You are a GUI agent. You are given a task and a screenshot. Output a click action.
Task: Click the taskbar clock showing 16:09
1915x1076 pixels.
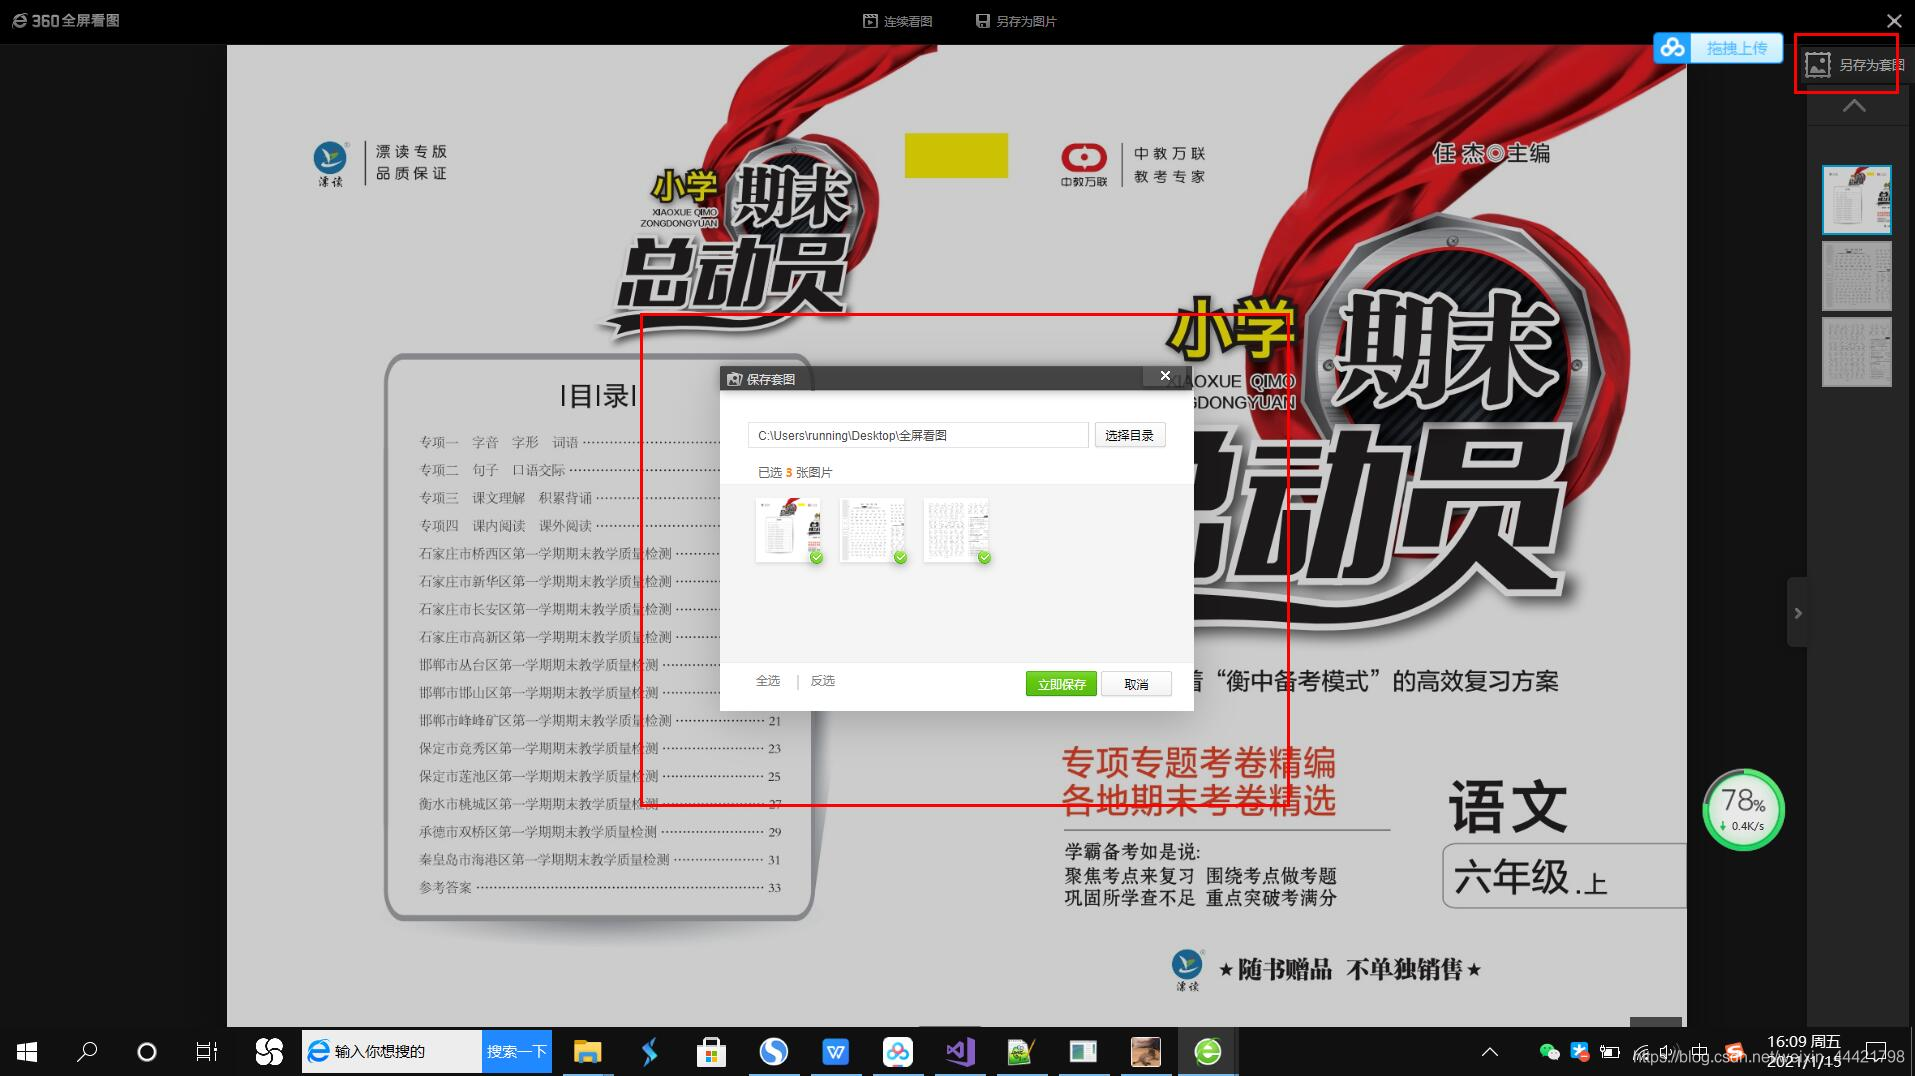click(1803, 1052)
